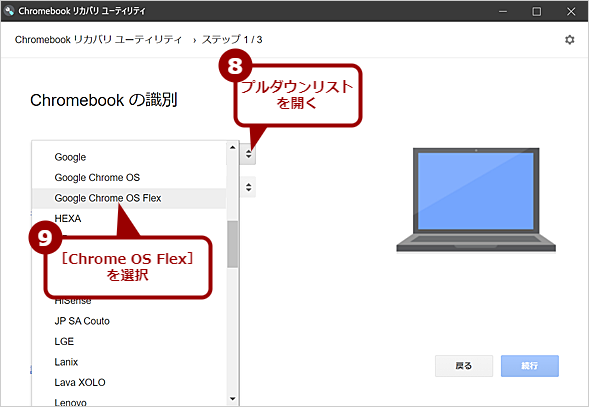Screen dimensions: 589x407
Task: Click the Chromebook recovery utility title-bar wrench icon
Action: pyautogui.click(x=9, y=11)
